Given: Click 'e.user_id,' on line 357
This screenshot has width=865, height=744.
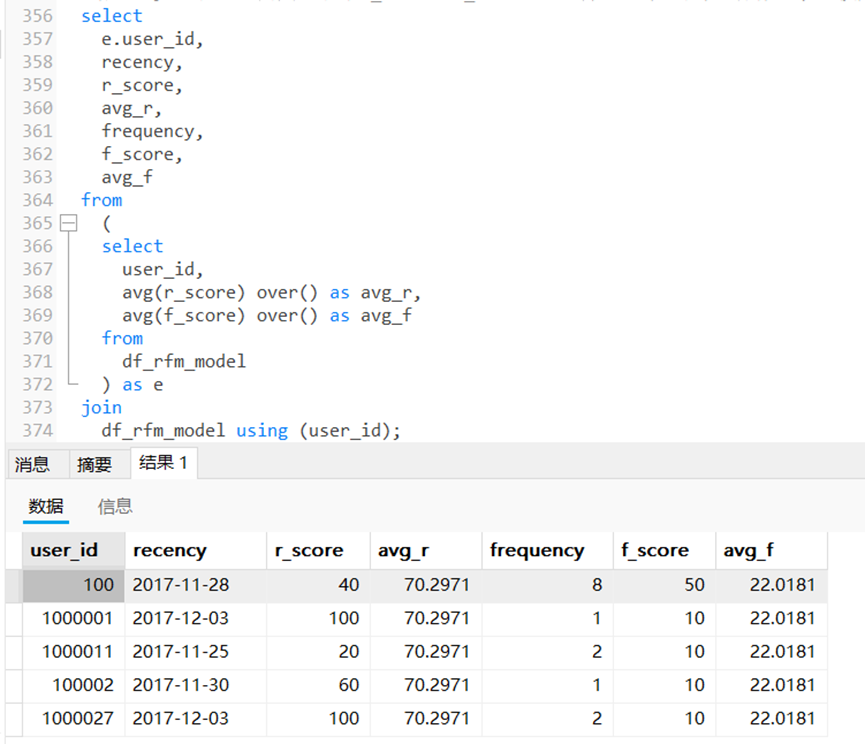Looking at the screenshot, I should coord(152,40).
